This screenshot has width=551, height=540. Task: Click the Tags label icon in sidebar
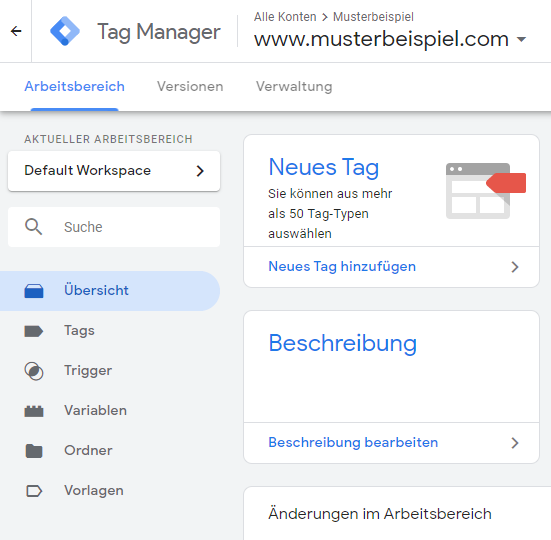(34, 331)
